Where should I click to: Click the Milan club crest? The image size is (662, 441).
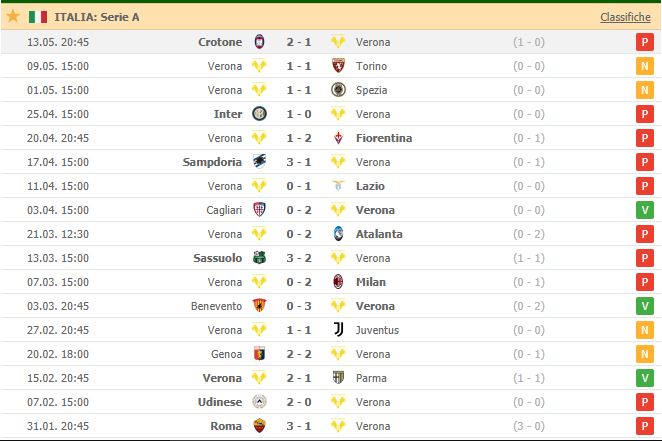338,282
